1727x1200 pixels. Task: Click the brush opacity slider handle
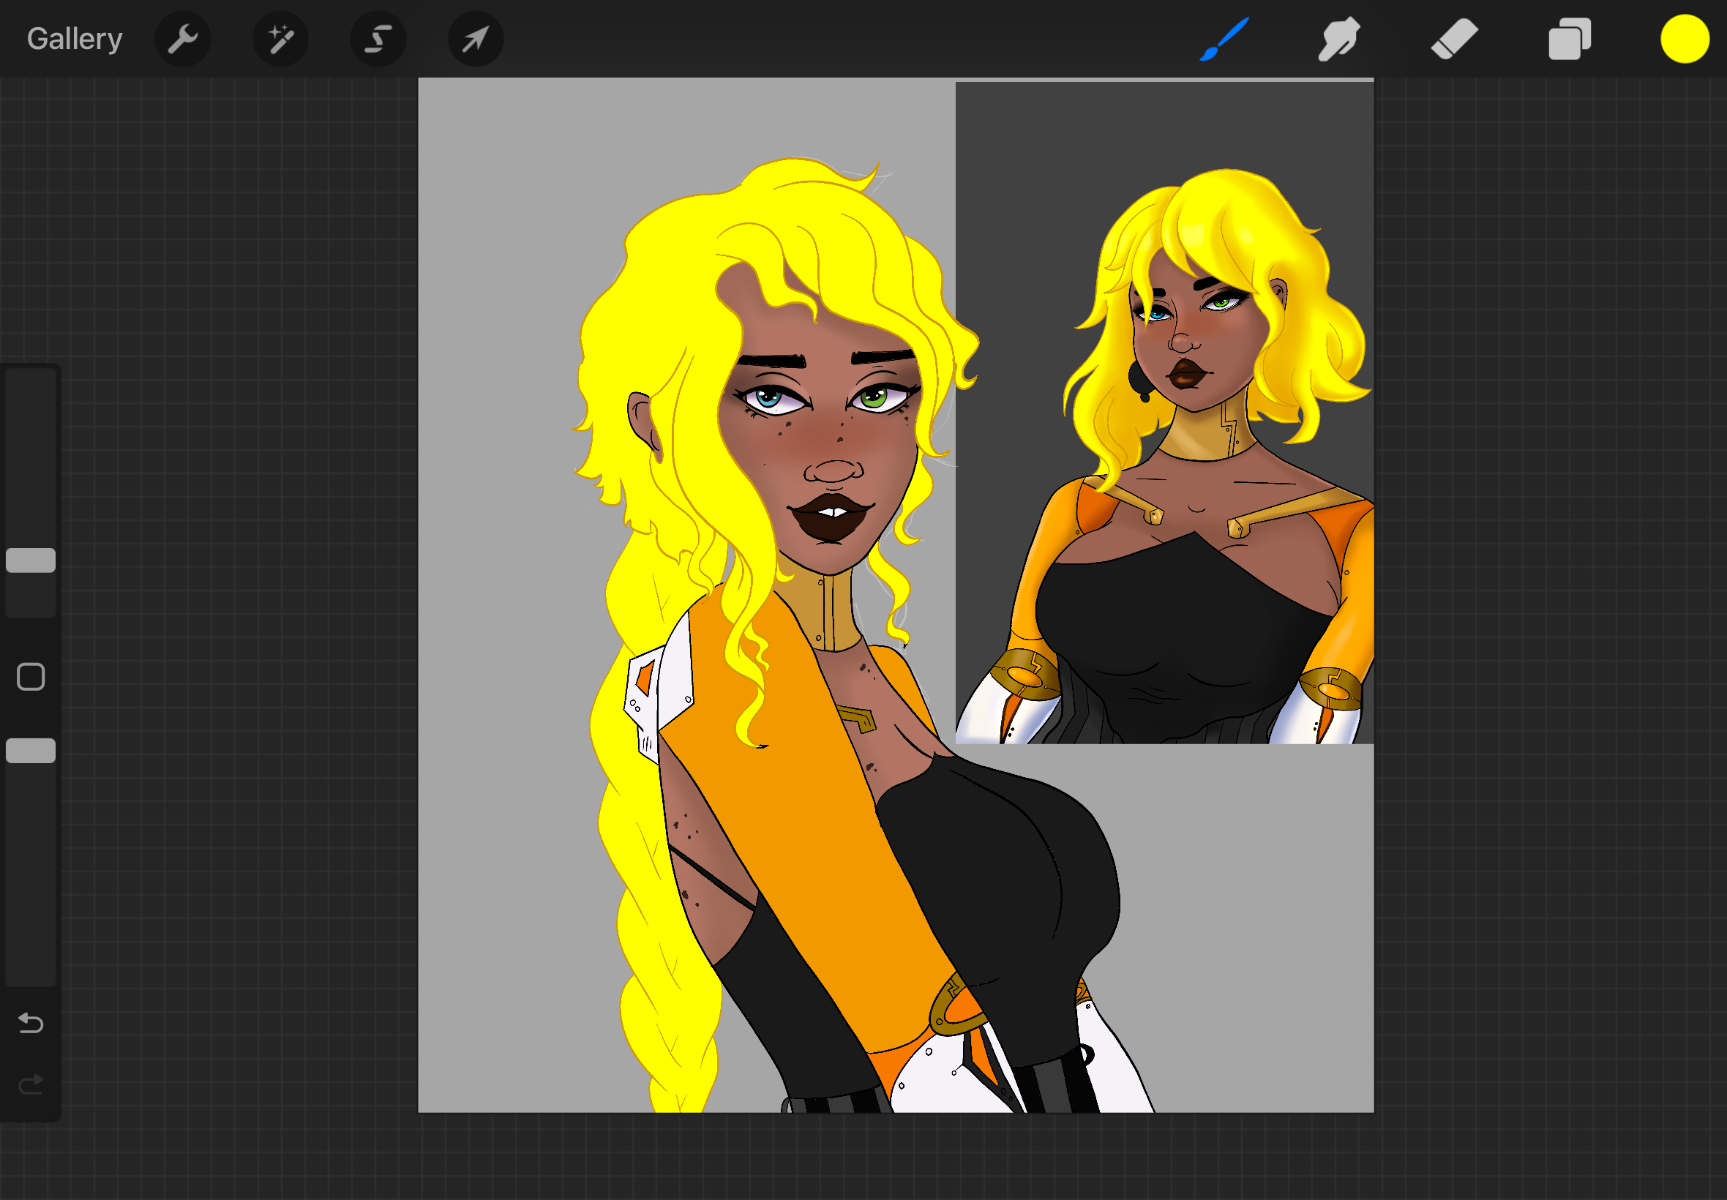(x=31, y=751)
